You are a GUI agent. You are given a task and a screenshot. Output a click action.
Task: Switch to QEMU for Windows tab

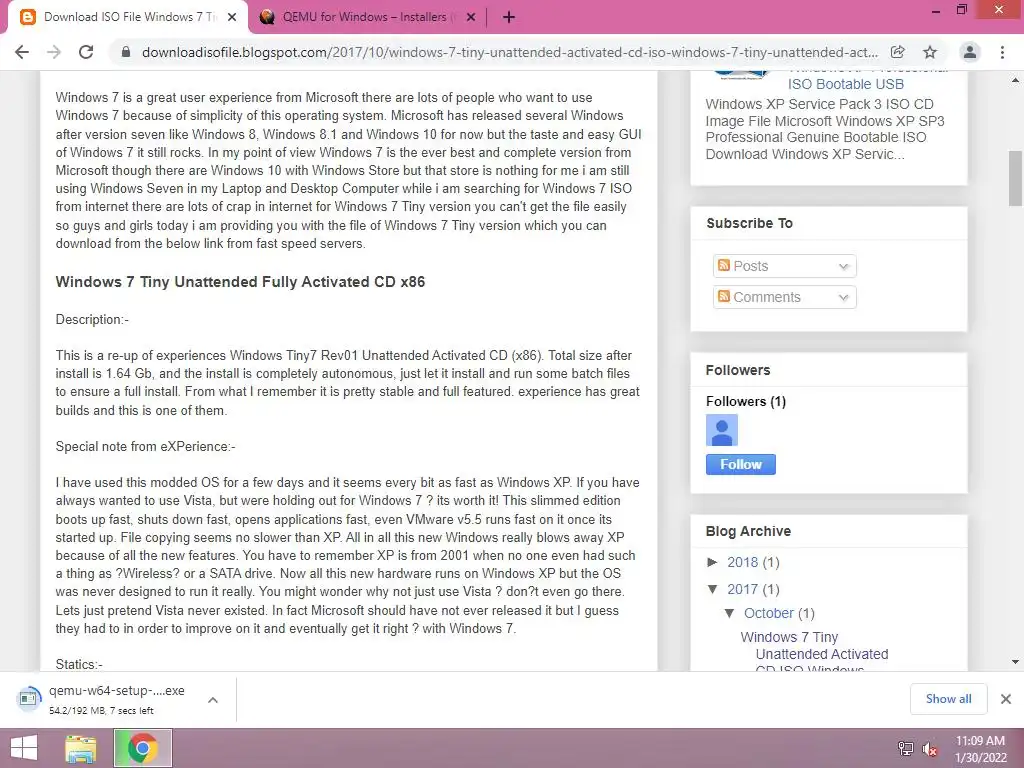[367, 17]
